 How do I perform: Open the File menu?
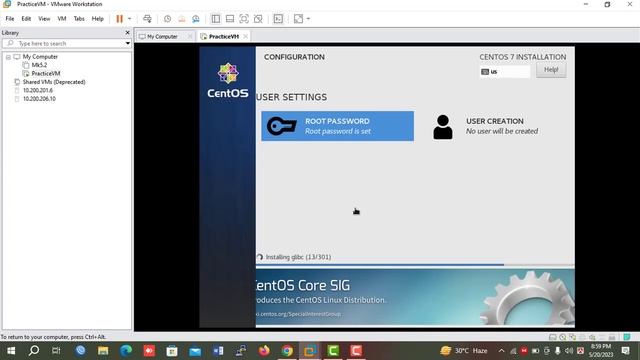click(10, 19)
